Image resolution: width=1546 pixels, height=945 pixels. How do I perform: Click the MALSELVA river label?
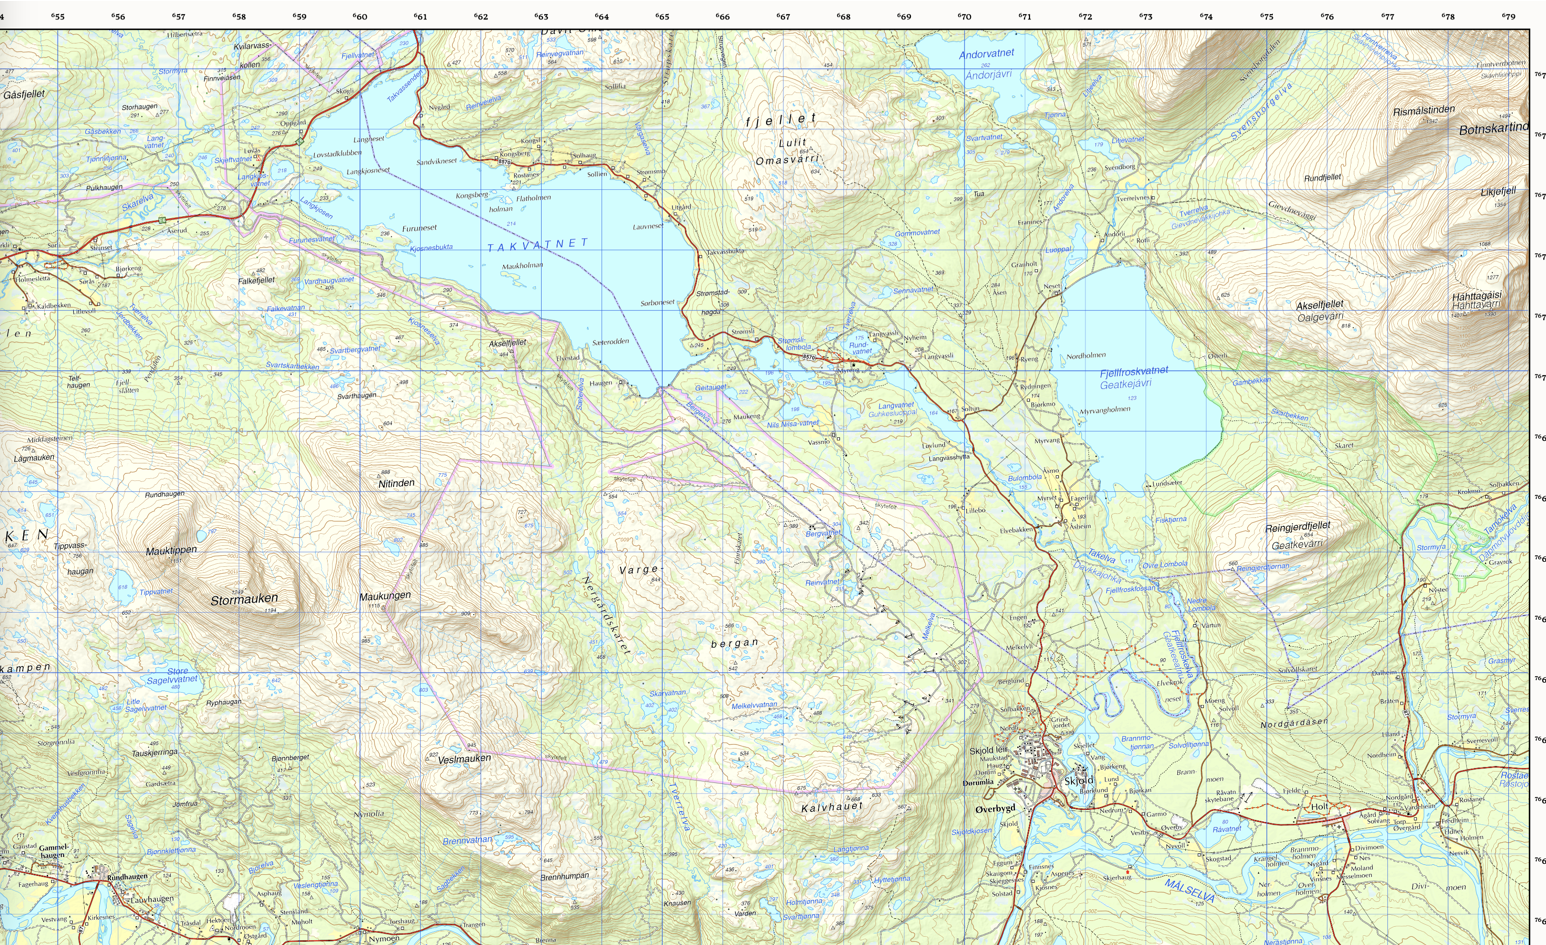pos(1189,891)
